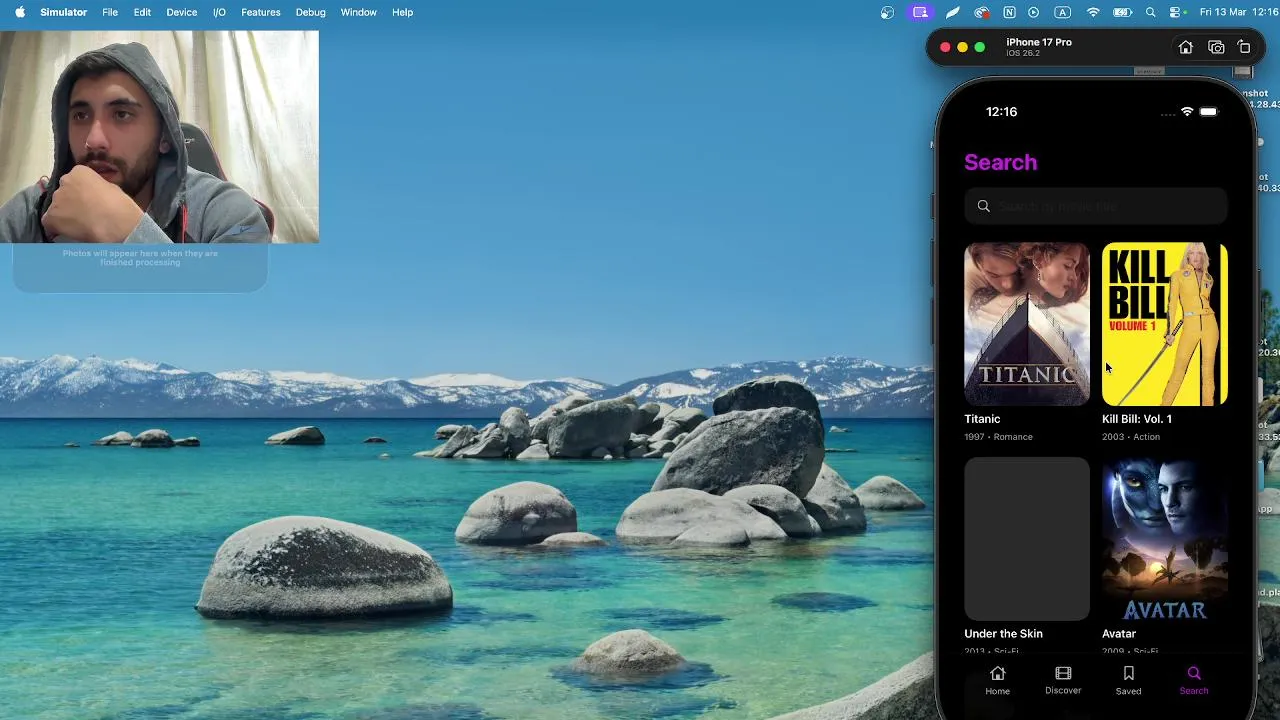Open Spotlight search in the menu bar

point(1151,12)
